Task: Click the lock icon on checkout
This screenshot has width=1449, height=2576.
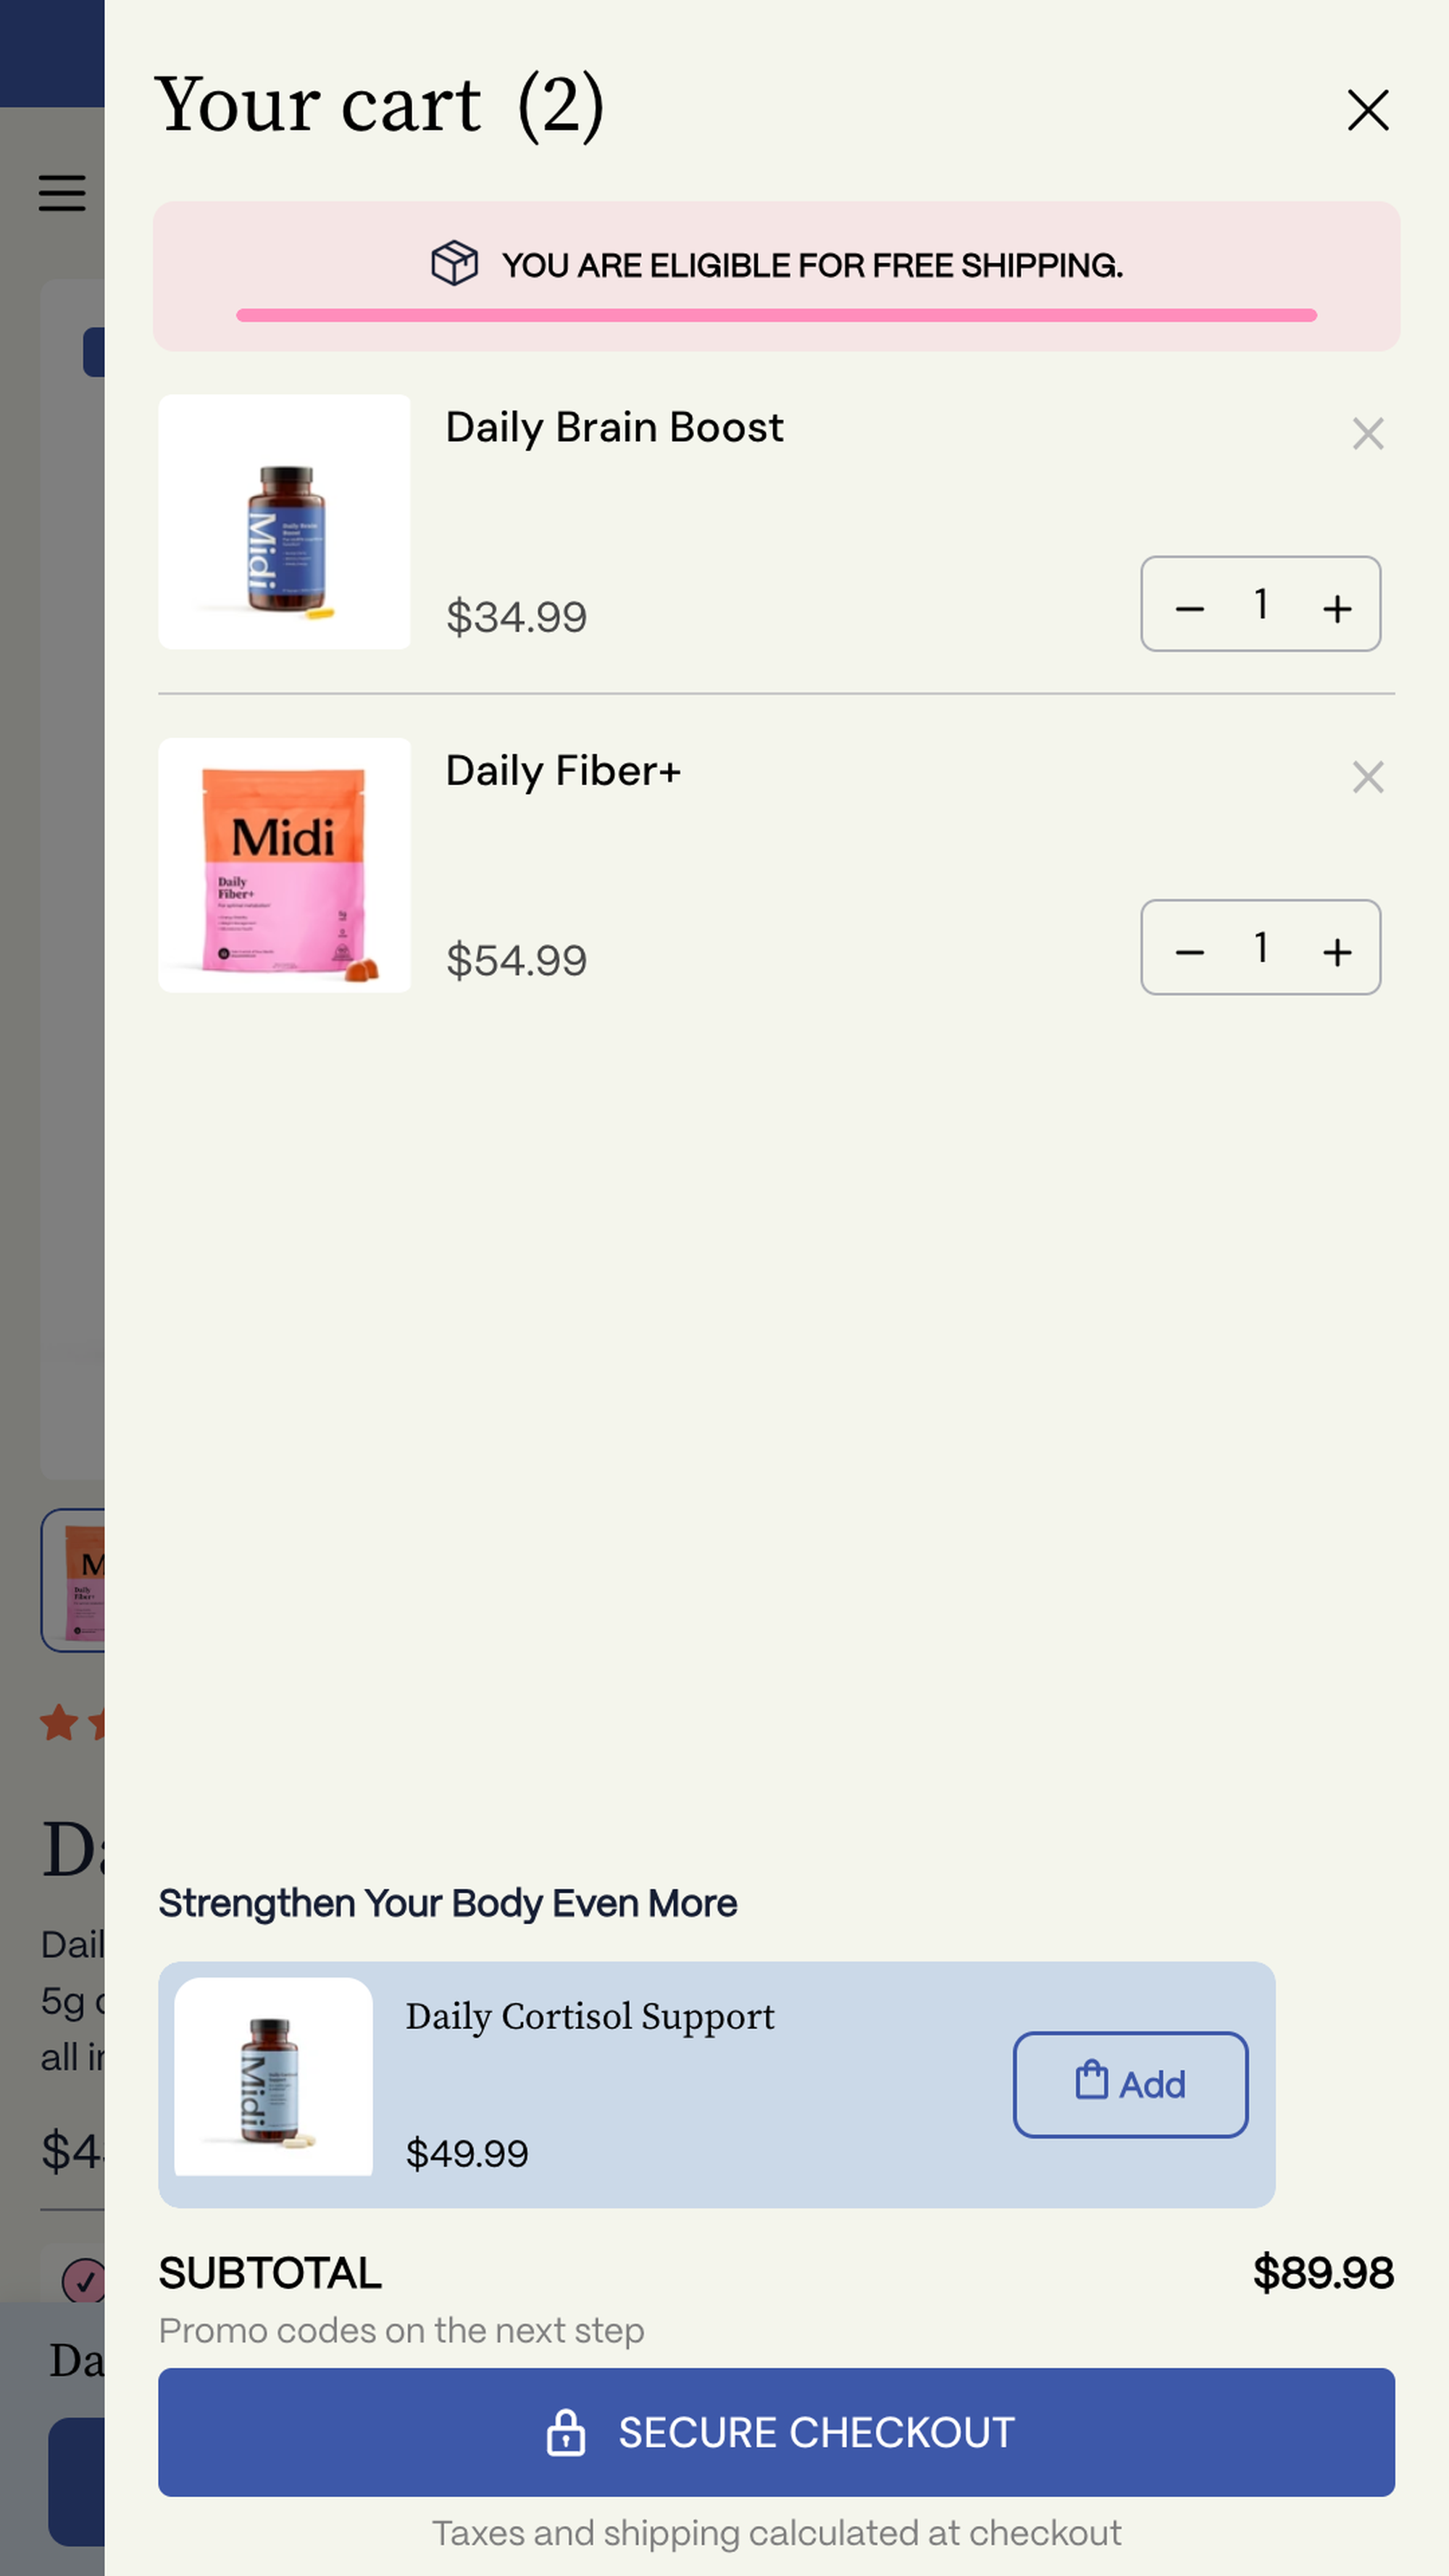Action: 565,2432
